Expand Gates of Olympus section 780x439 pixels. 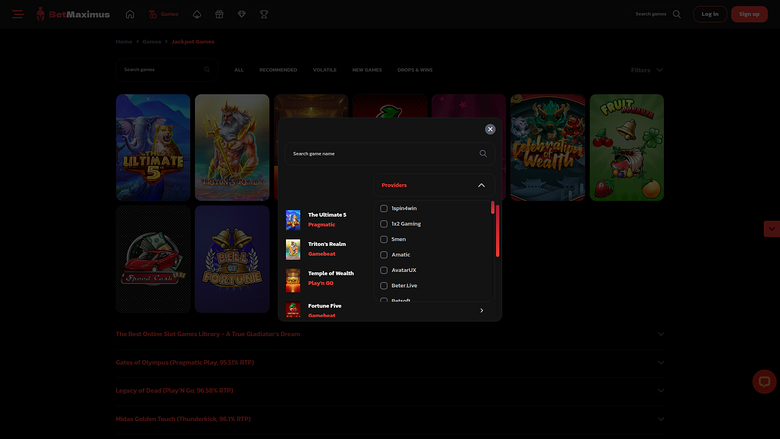click(x=390, y=362)
